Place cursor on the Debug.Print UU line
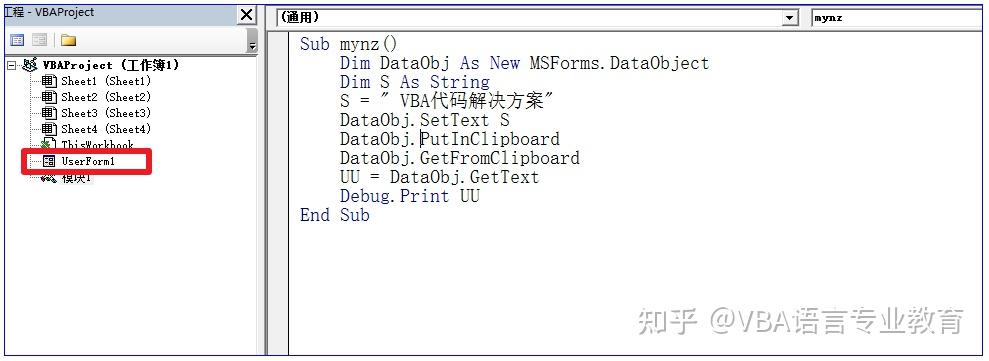The width and height of the screenshot is (989, 361). pos(409,196)
